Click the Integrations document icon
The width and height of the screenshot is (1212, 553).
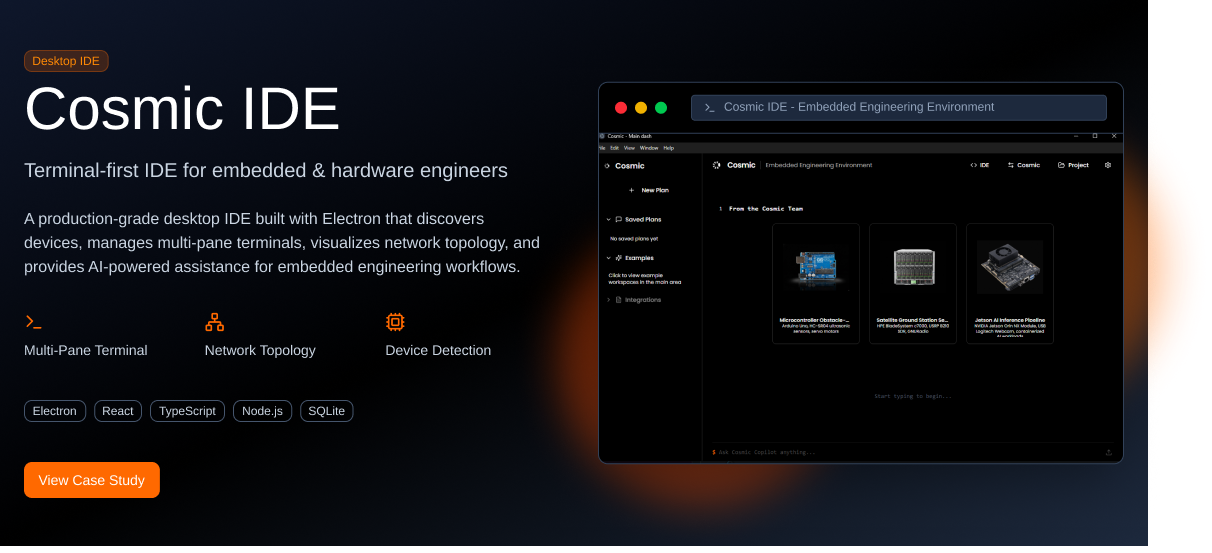618,300
